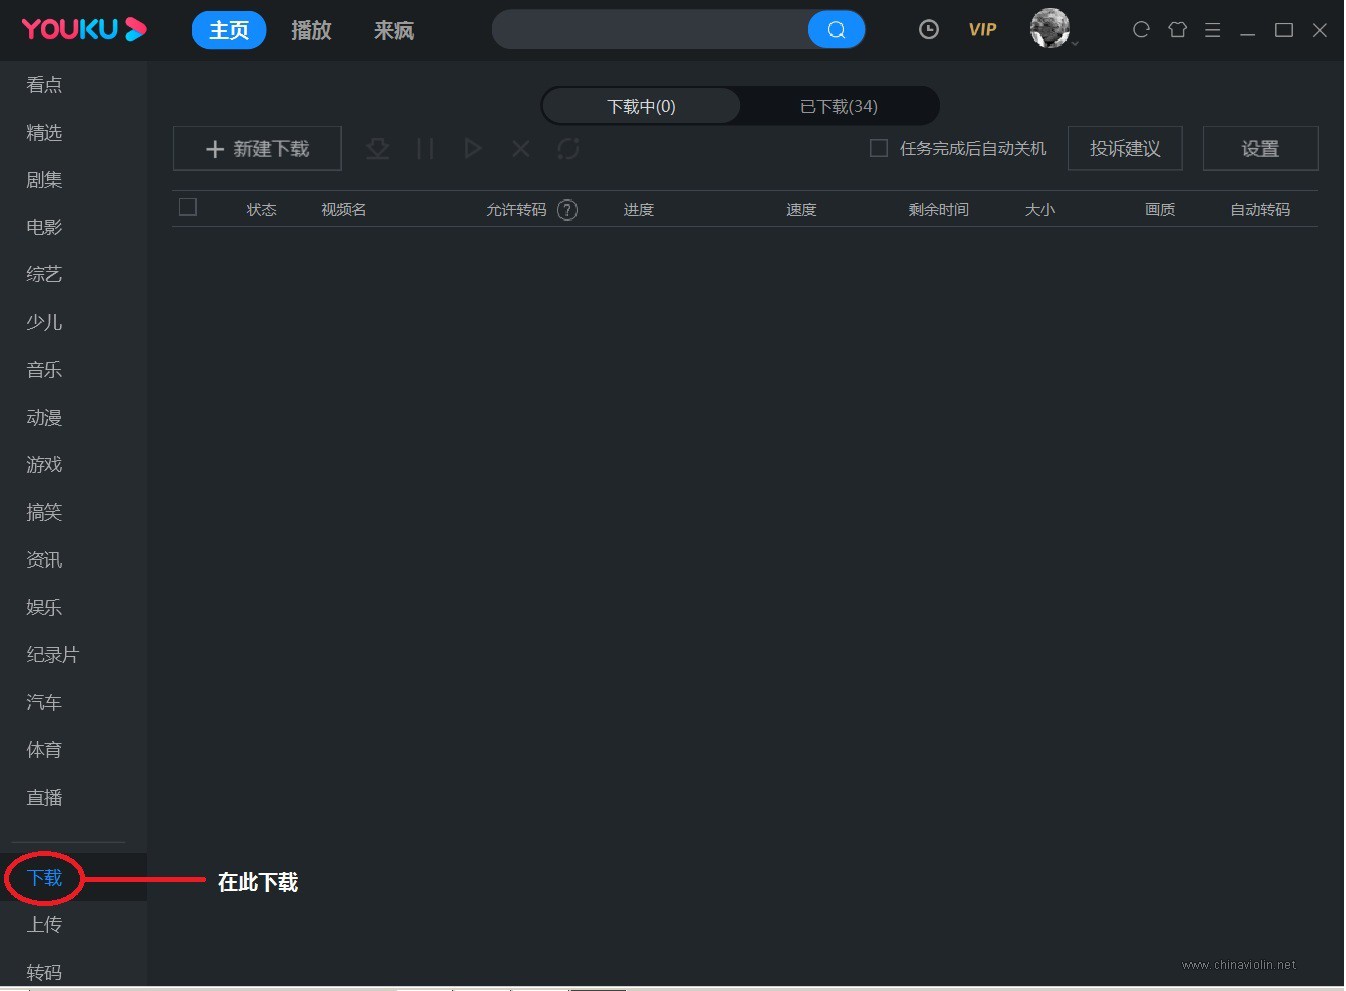Focus the search input field
The height and width of the screenshot is (991, 1346).
click(650, 30)
